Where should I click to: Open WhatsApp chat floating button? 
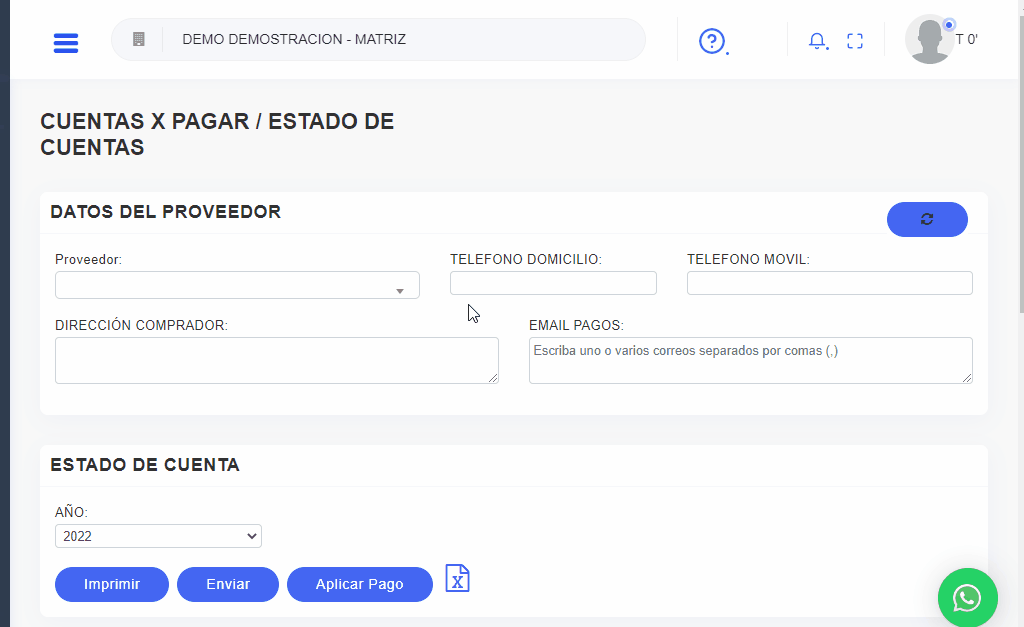(967, 598)
